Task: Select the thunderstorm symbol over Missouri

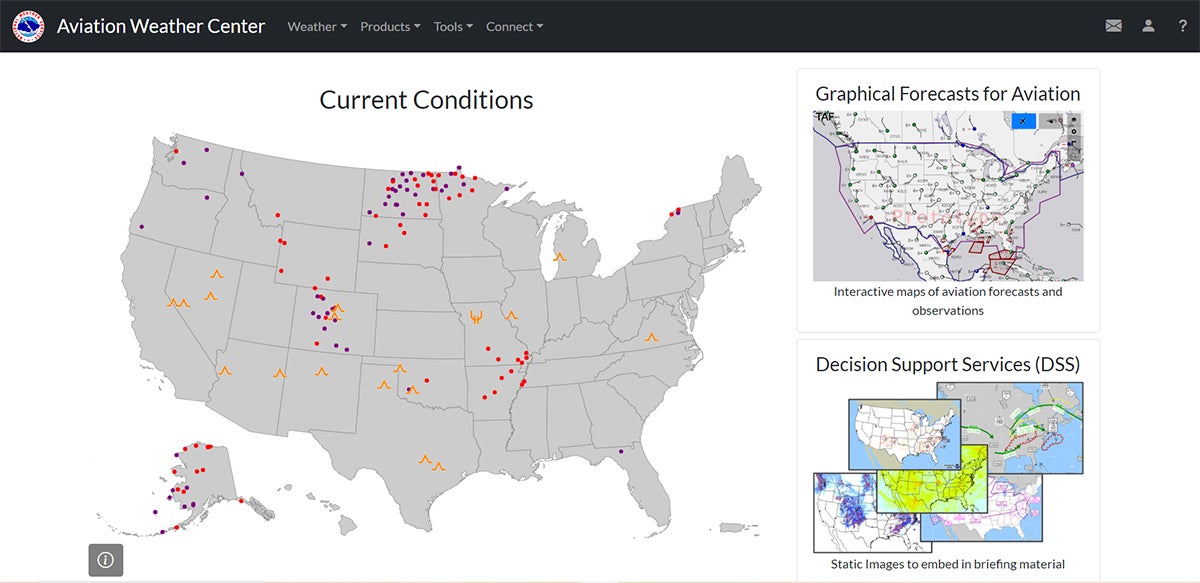Action: tap(476, 318)
